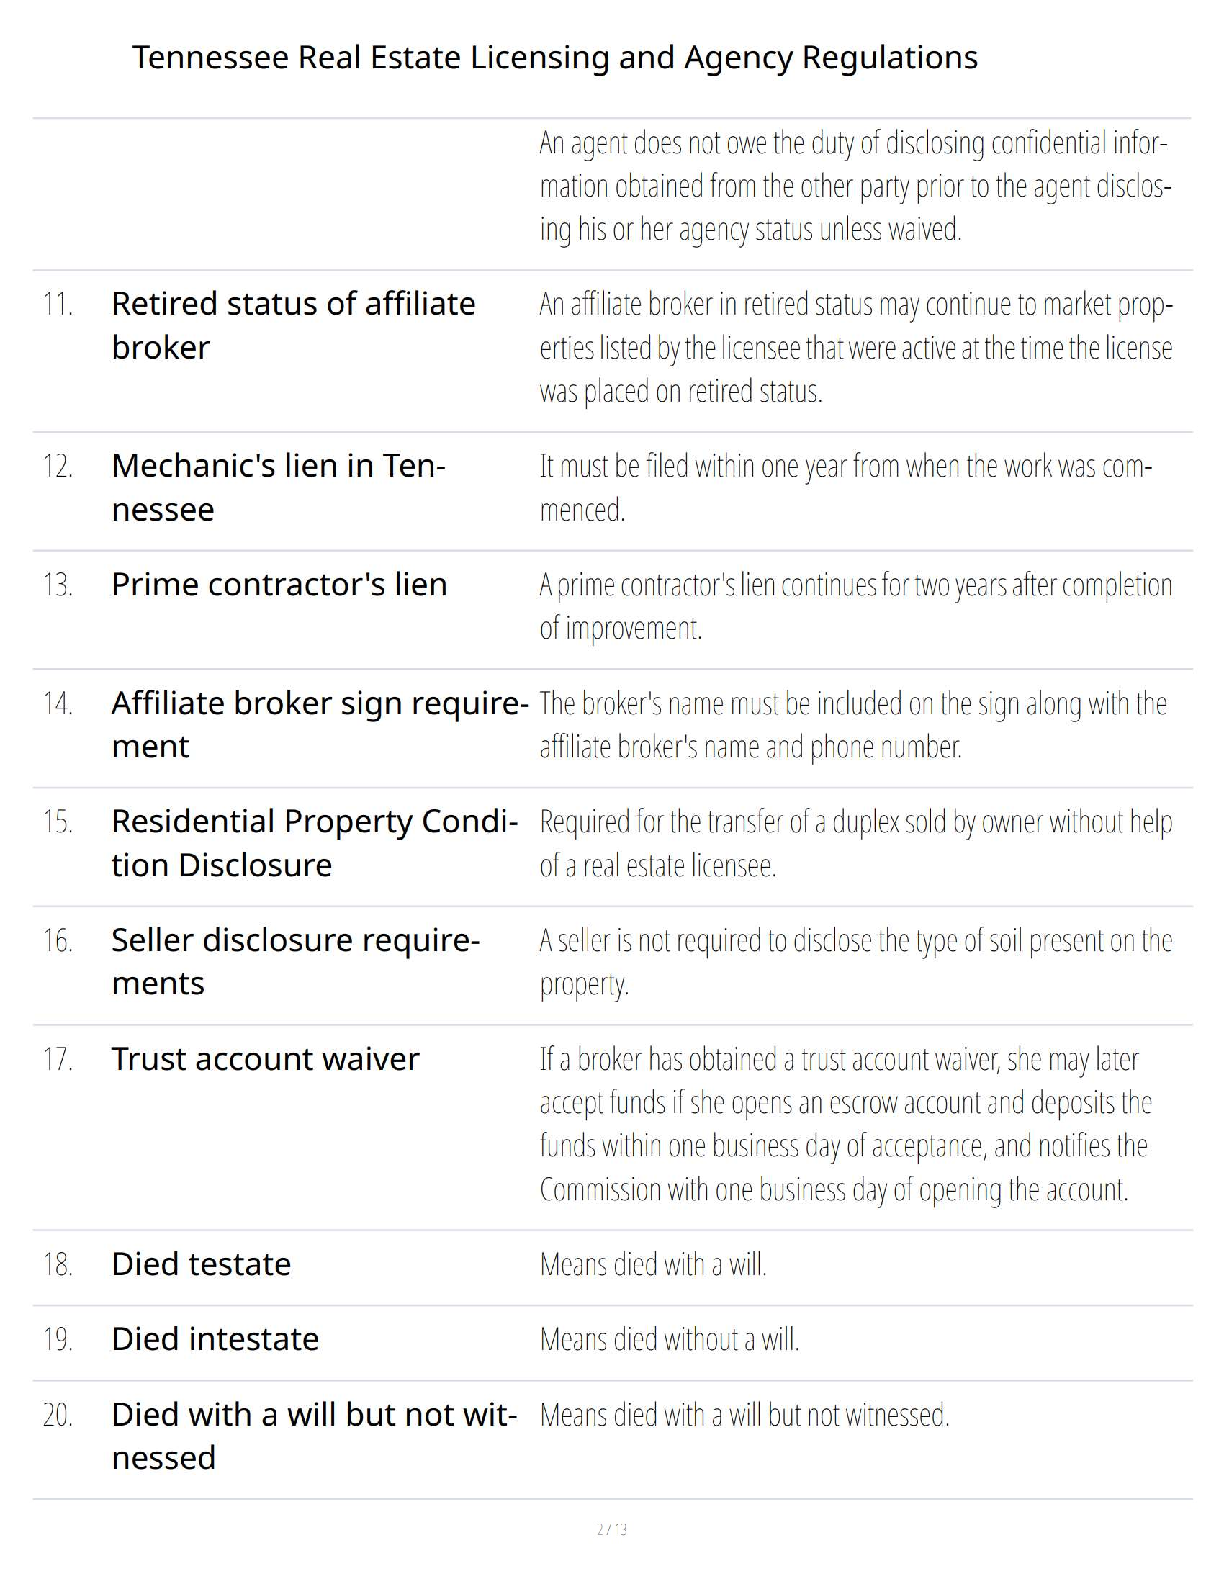Click the "Died with a will but not witnessed" term
1224x1584 pixels.
[x=314, y=1435]
